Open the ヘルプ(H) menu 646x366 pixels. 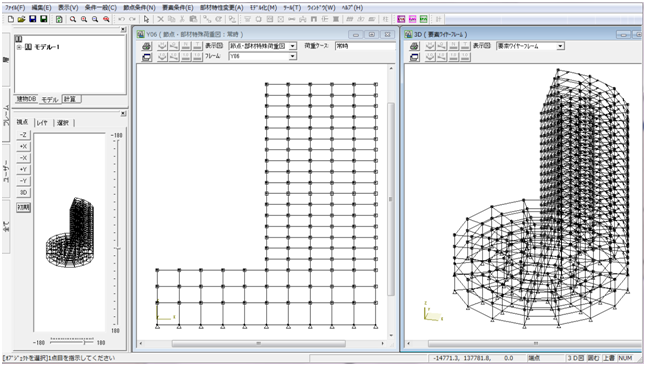click(352, 7)
